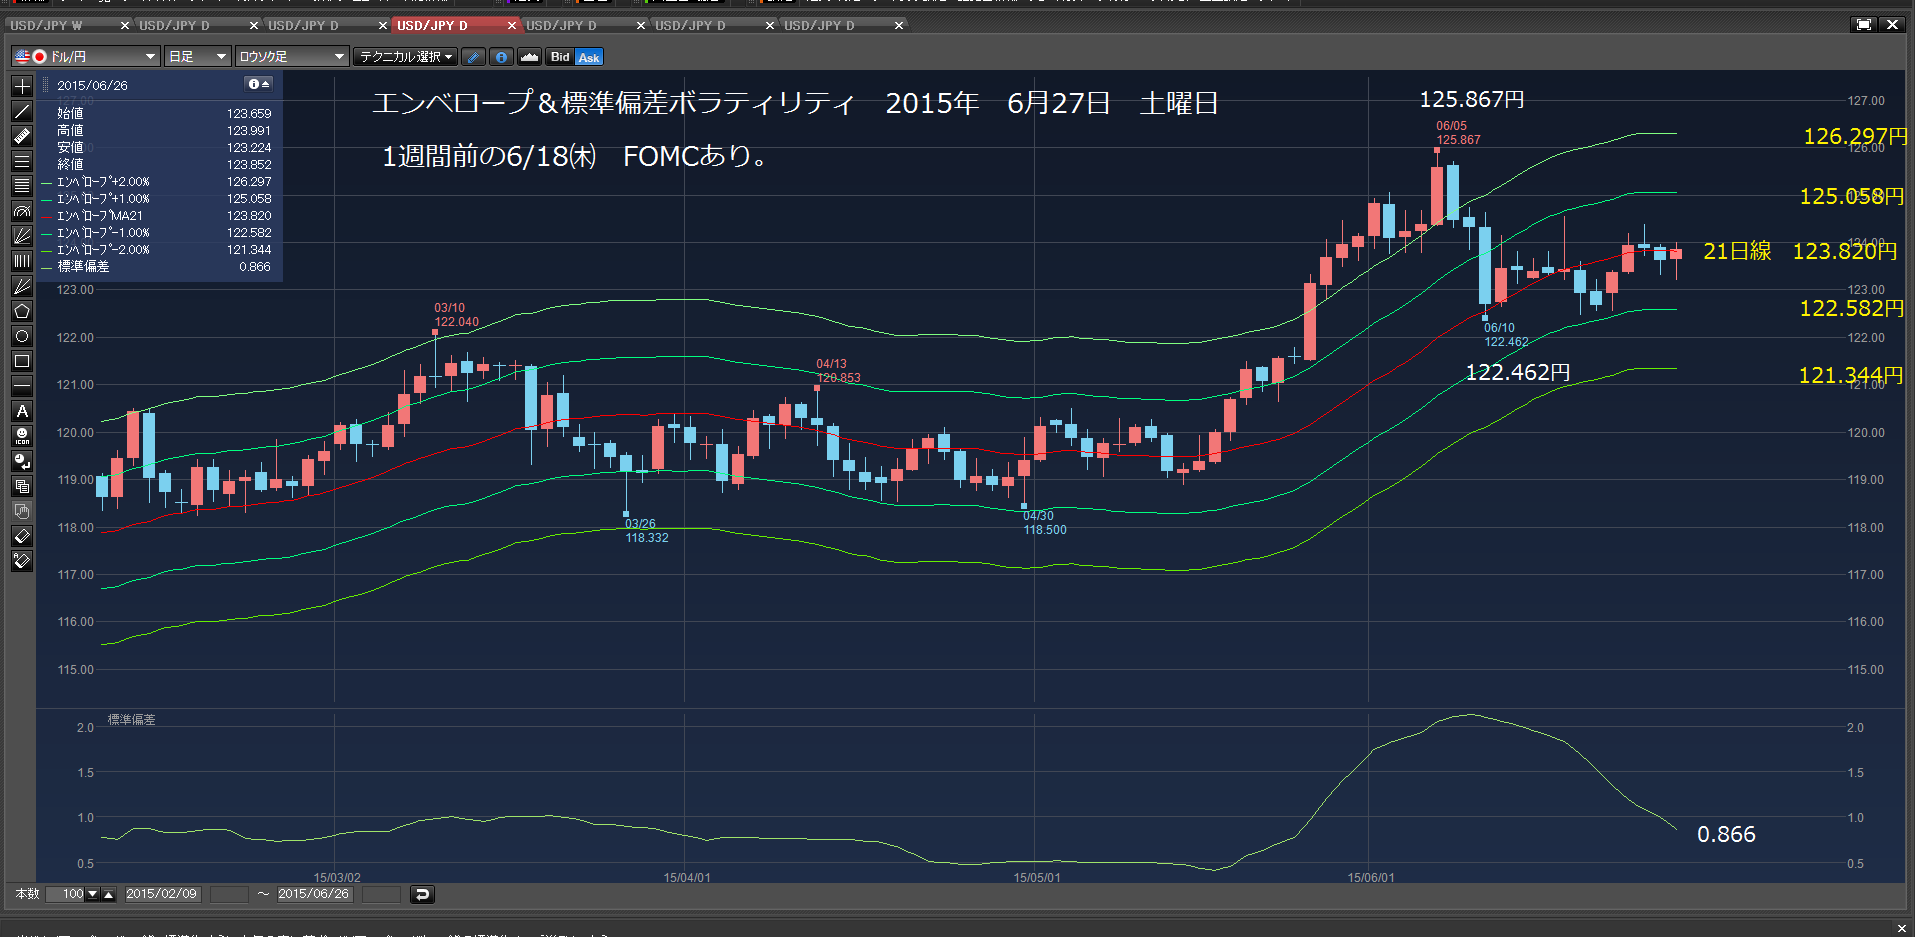Select the trend line drawing tool
Image resolution: width=1915 pixels, height=937 pixels.
click(x=22, y=111)
